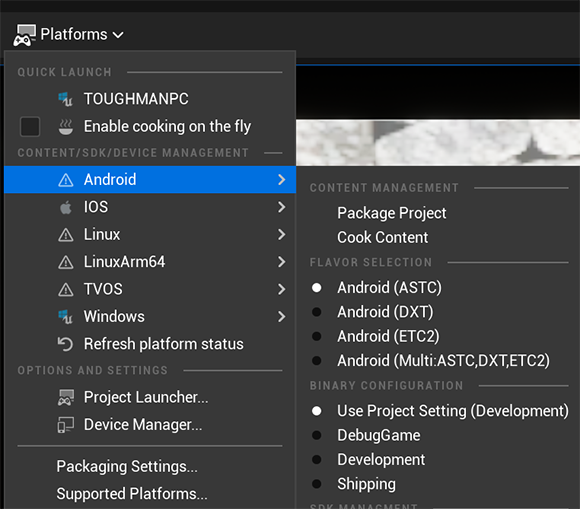This screenshot has height=509, width=580.
Task: Click Refresh platform status
Action: tap(150, 344)
